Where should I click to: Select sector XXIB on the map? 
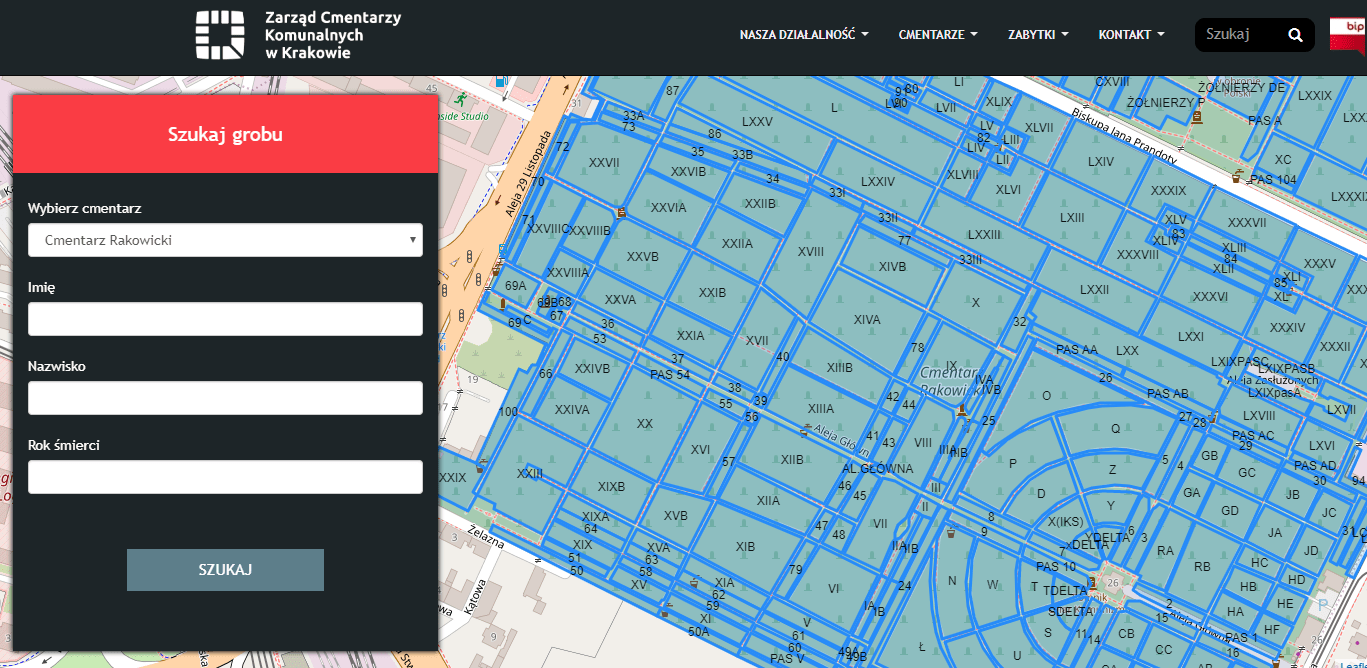(x=712, y=293)
